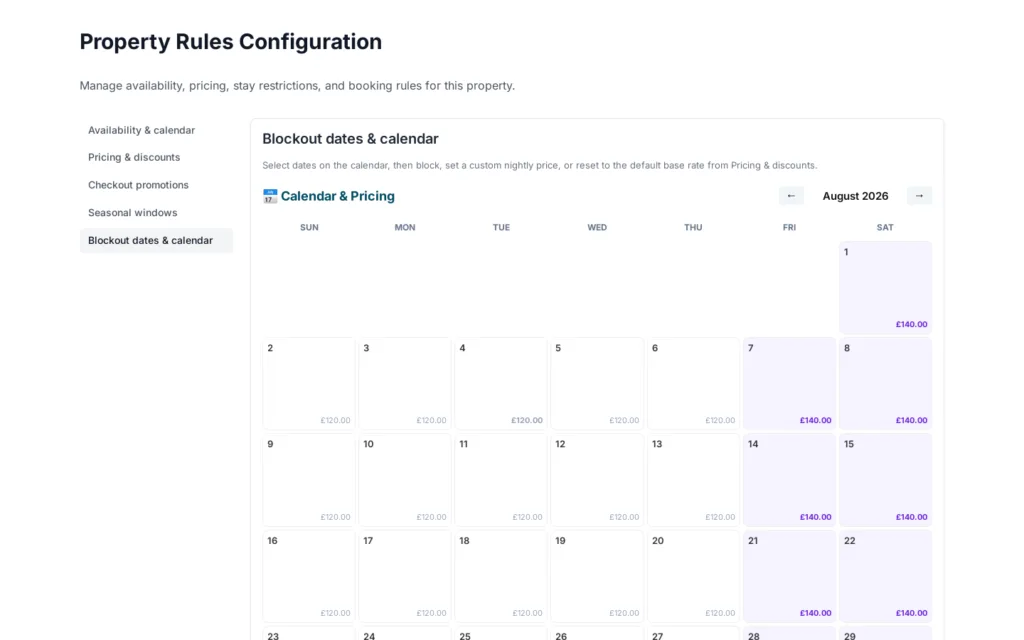The height and width of the screenshot is (640, 1024).
Task: Choose August 17 date cell
Action: point(405,577)
